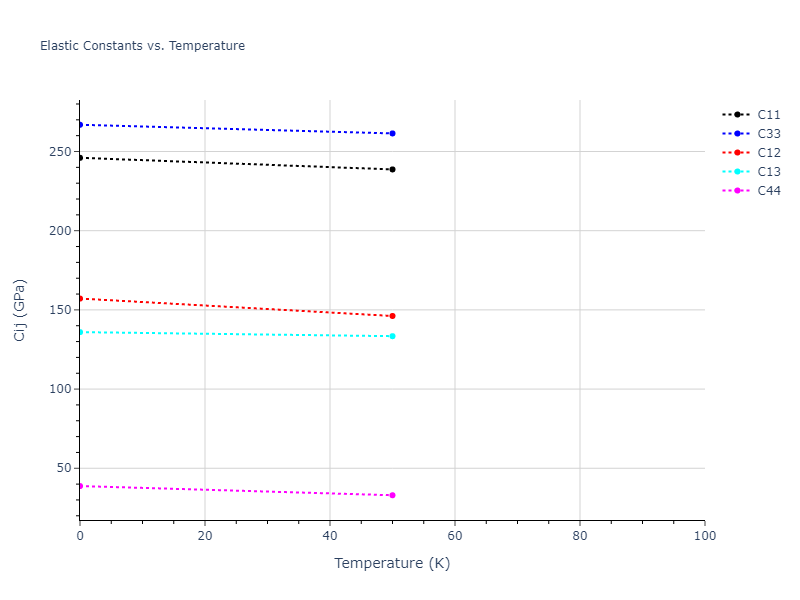Click the x-axis tick label 20
This screenshot has height=600, width=800.
point(205,537)
